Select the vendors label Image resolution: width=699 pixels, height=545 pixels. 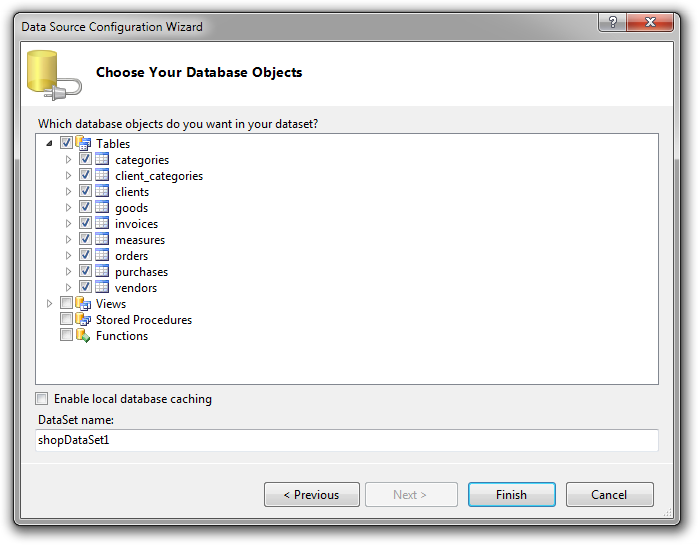[x=136, y=288]
